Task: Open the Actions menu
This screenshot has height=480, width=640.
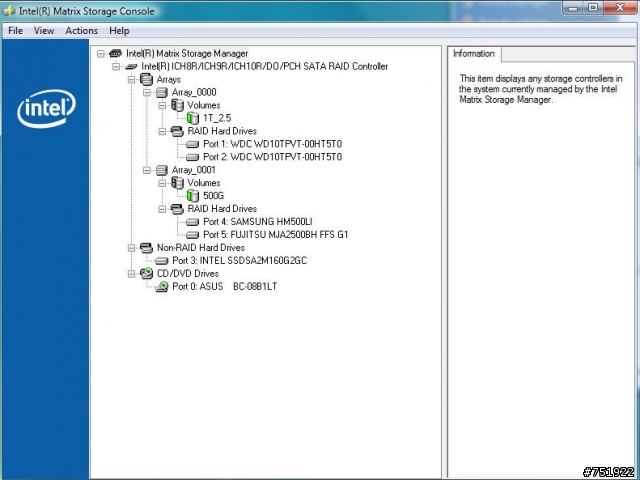Action: (82, 31)
